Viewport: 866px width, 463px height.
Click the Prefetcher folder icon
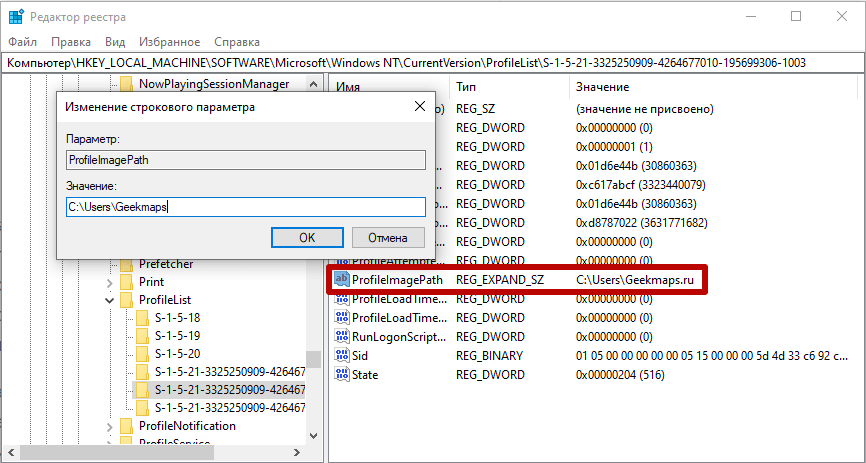pos(127,264)
